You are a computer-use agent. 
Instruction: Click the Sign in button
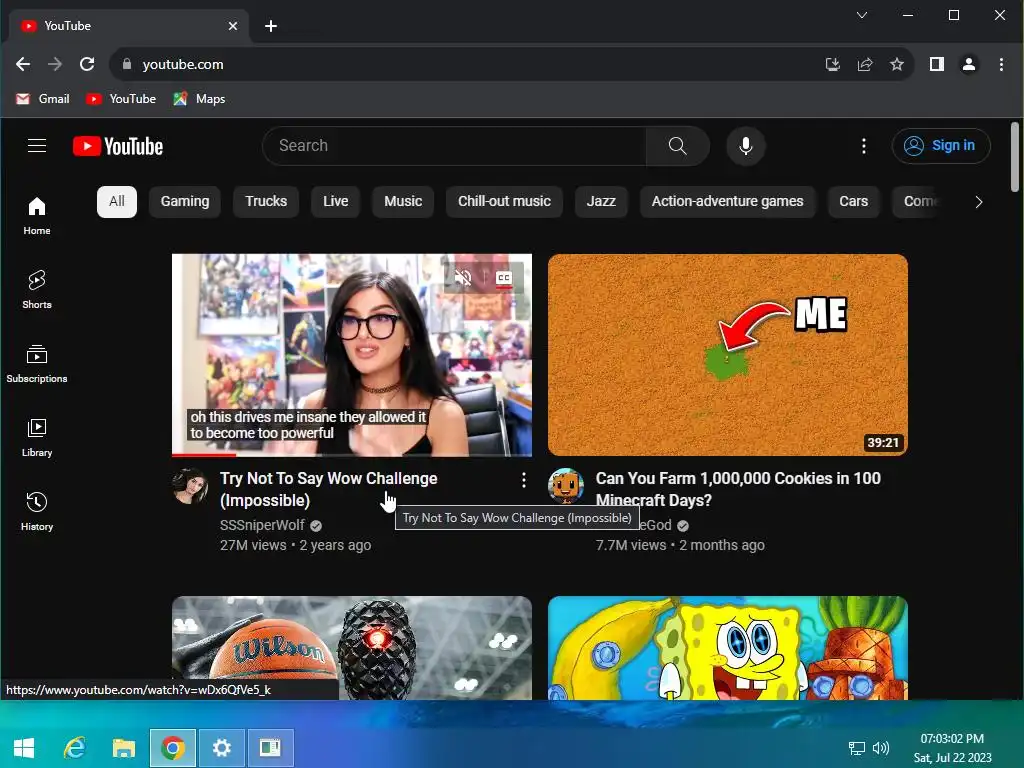pos(941,146)
